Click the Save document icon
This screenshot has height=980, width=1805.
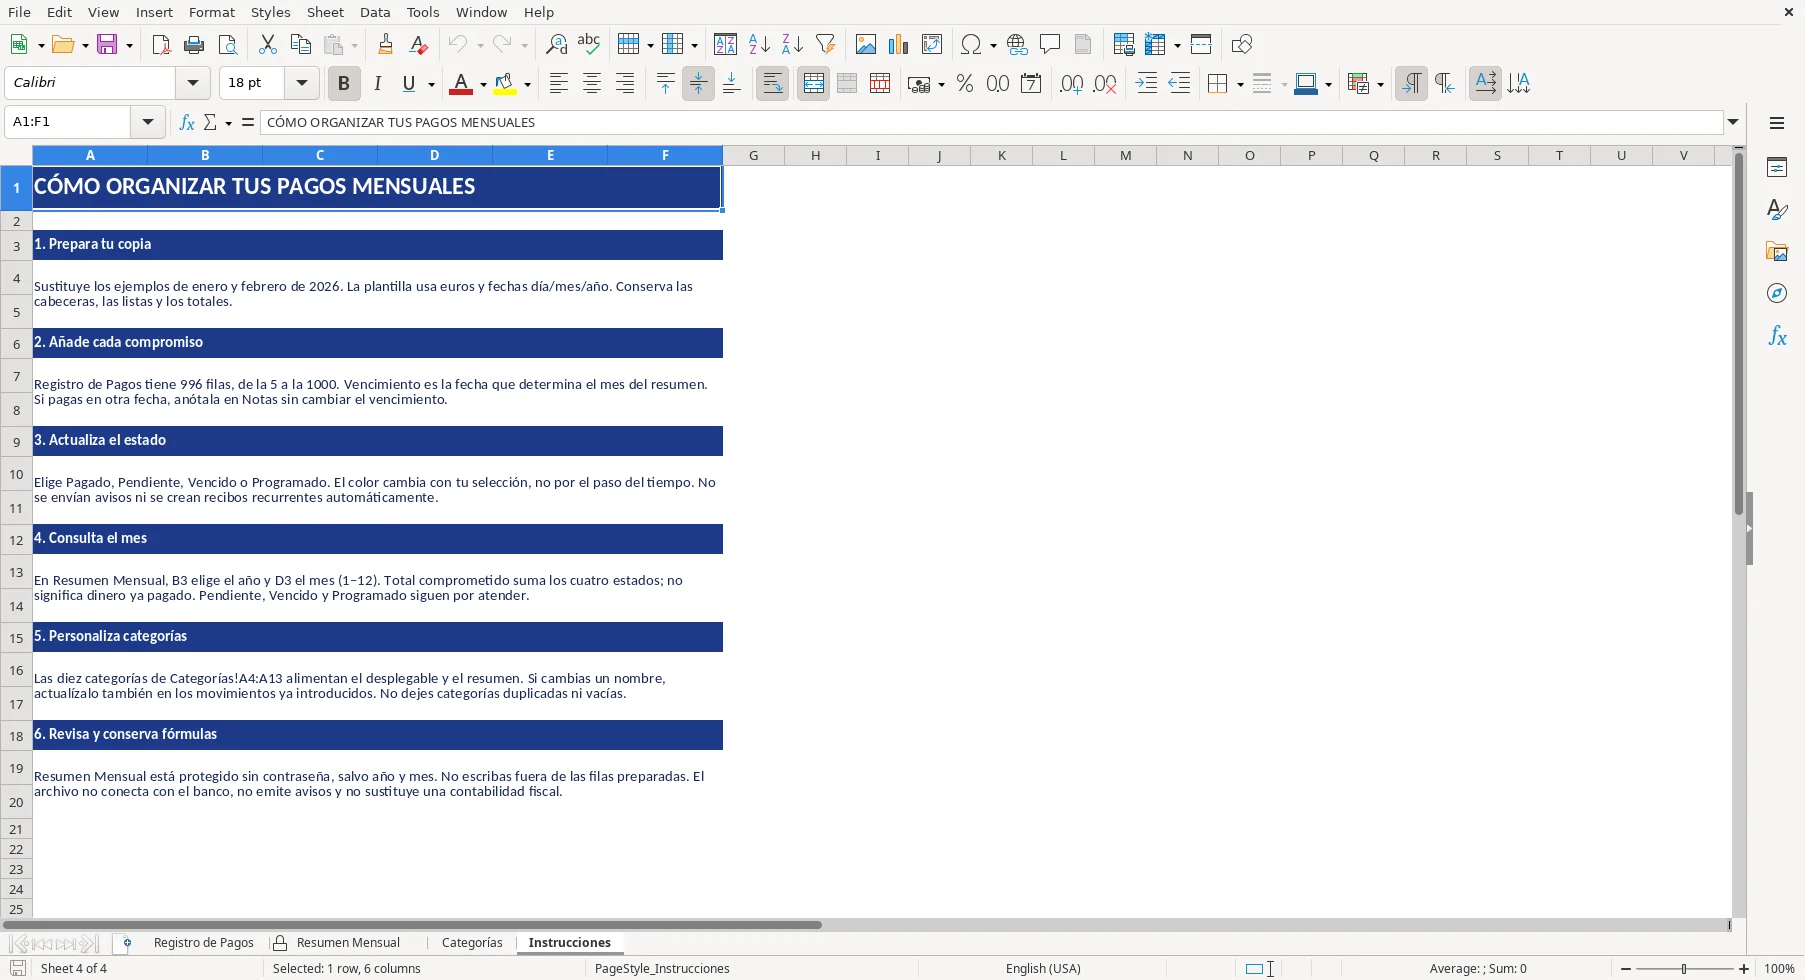[108, 44]
